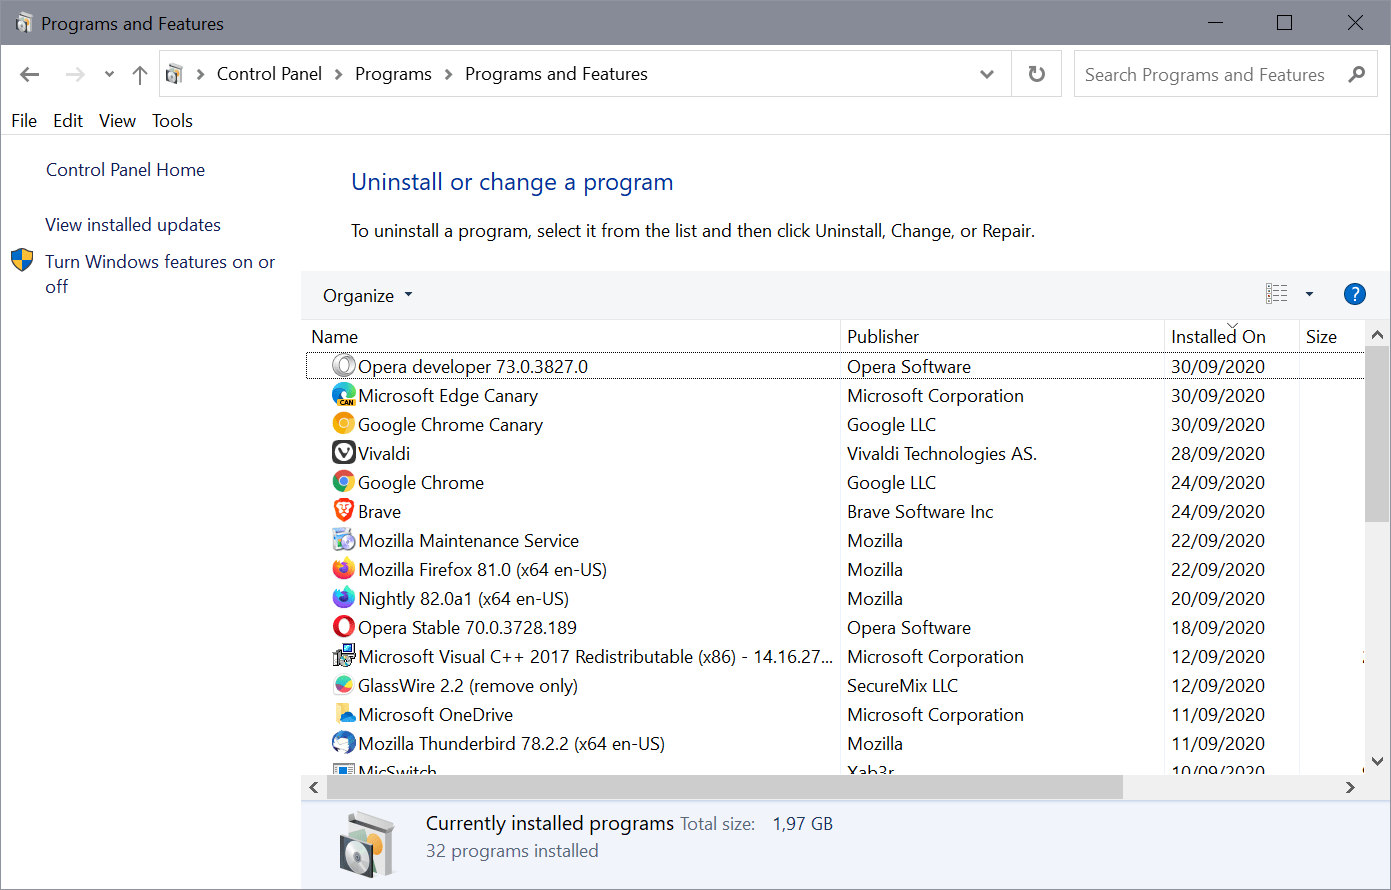Select the Vivaldi browser icon
This screenshot has height=890, width=1391.
point(345,453)
